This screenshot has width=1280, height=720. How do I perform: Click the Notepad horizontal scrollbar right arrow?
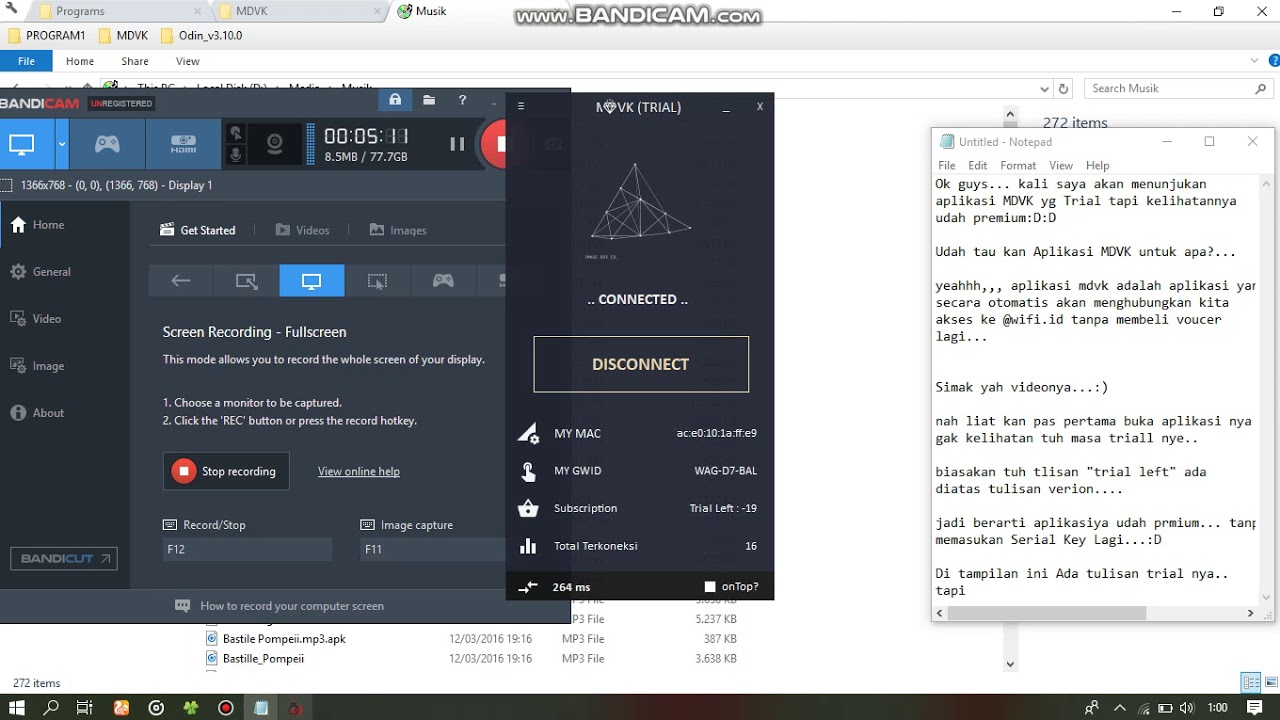[x=1250, y=613]
